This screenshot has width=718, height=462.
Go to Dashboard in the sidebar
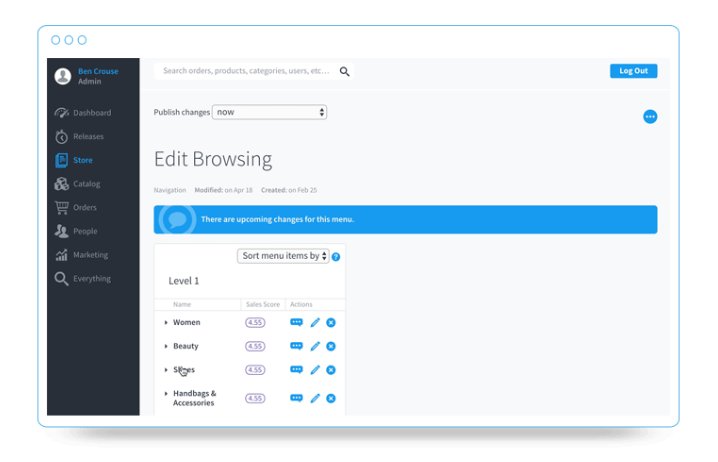click(x=92, y=113)
